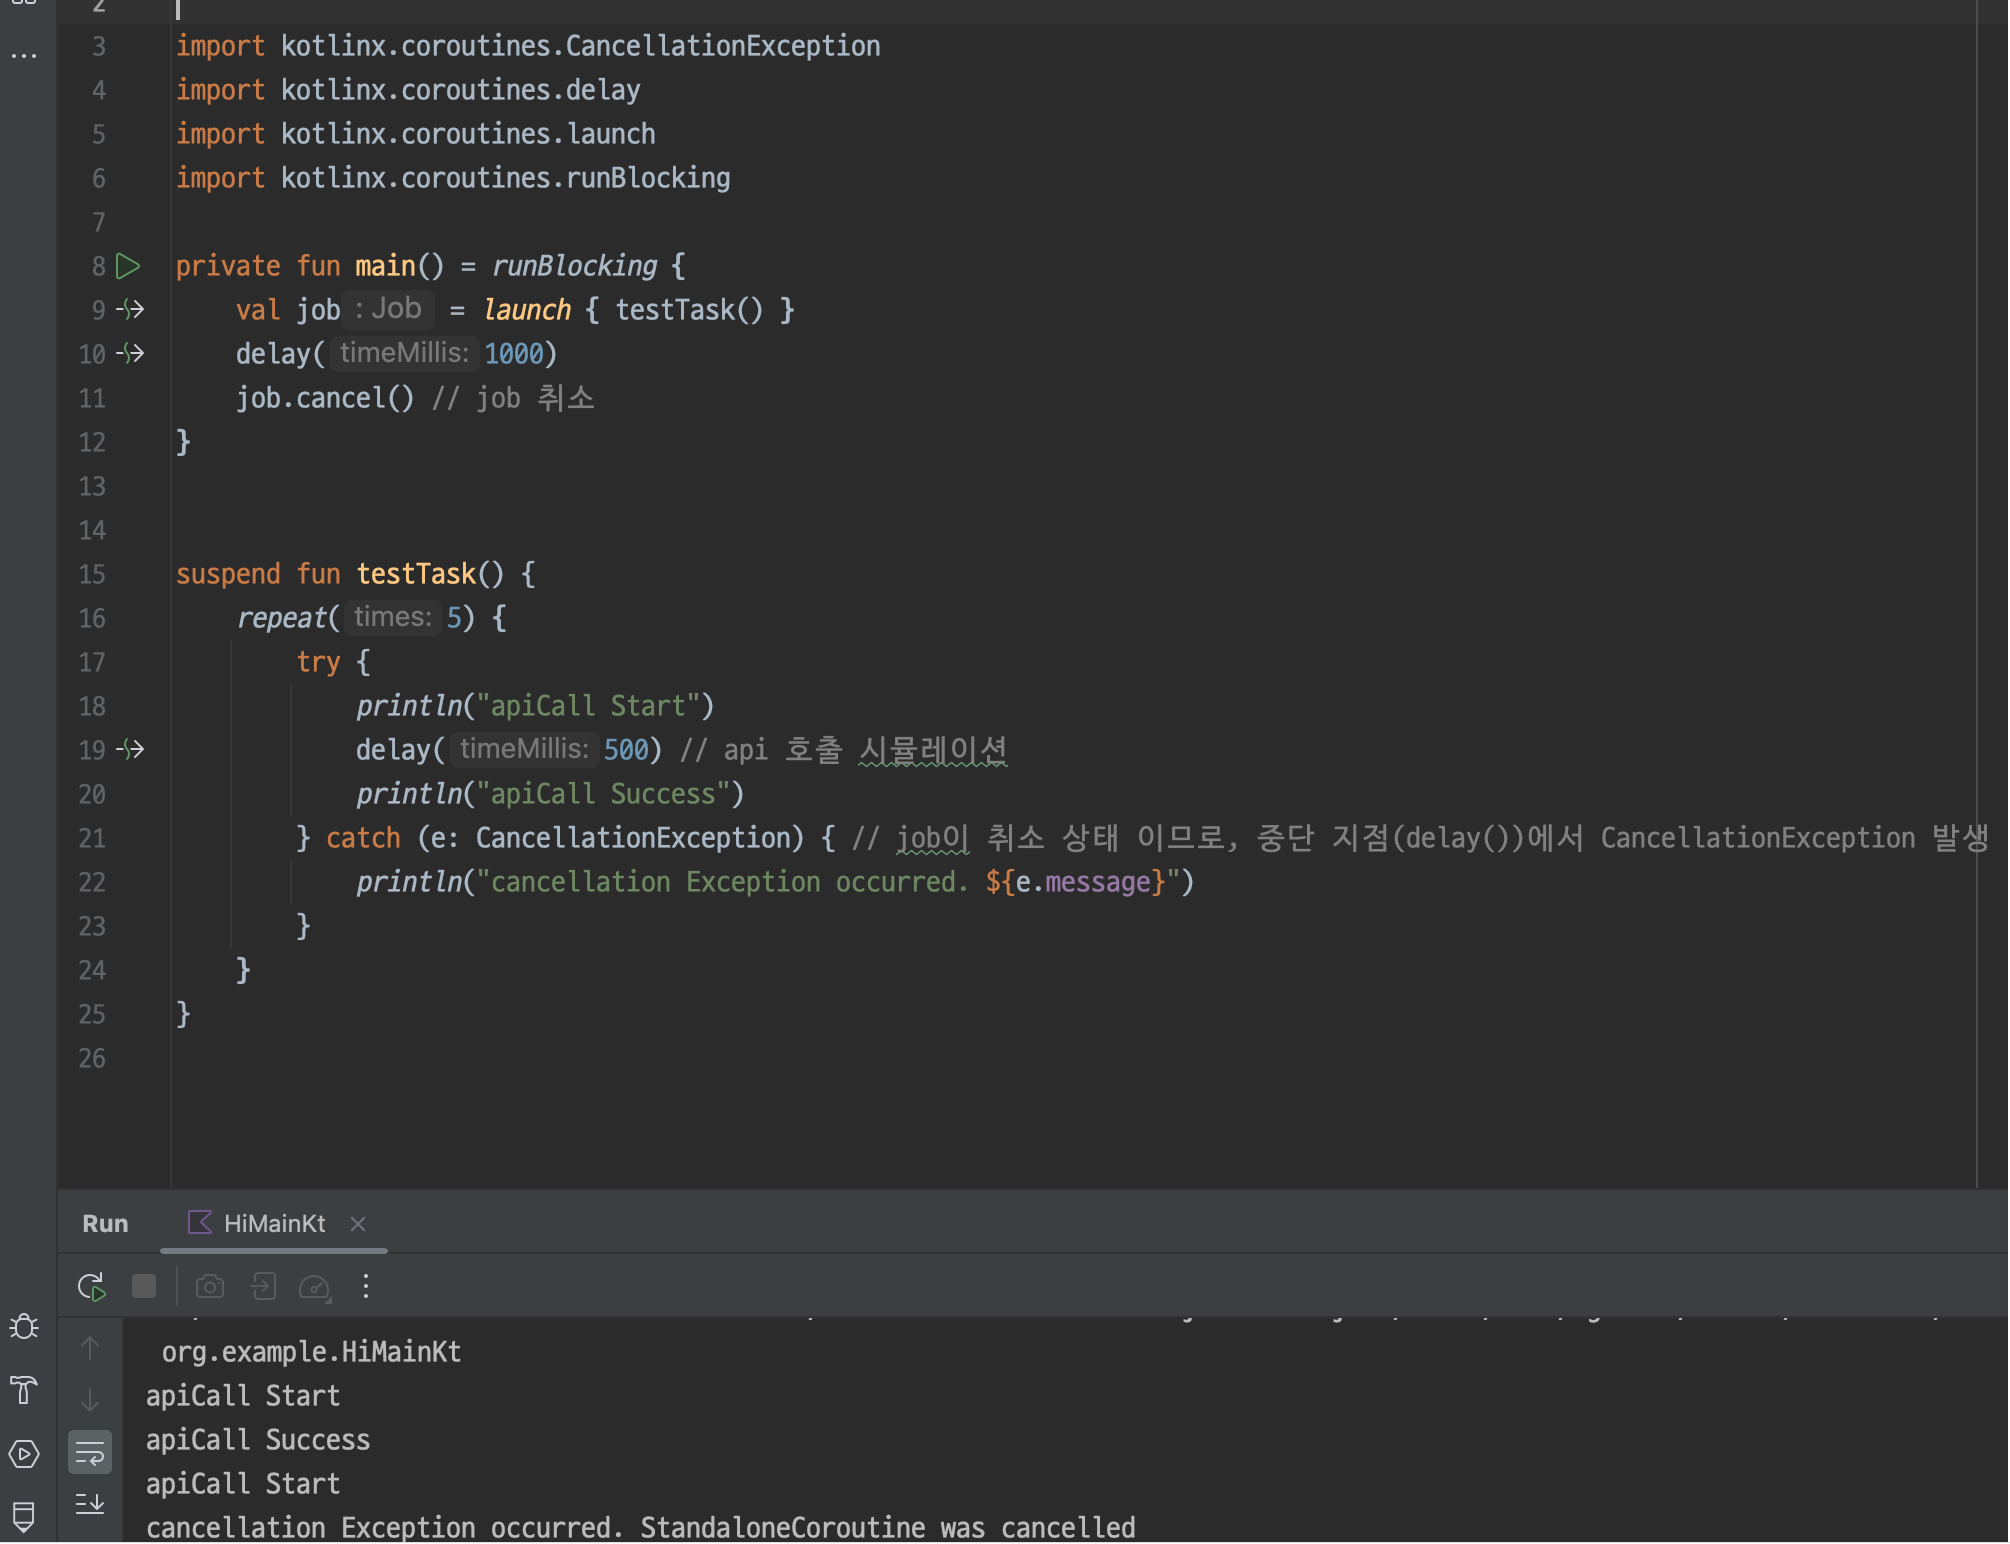Stop the running process with the stop button
This screenshot has height=1544, width=2010.
[144, 1286]
